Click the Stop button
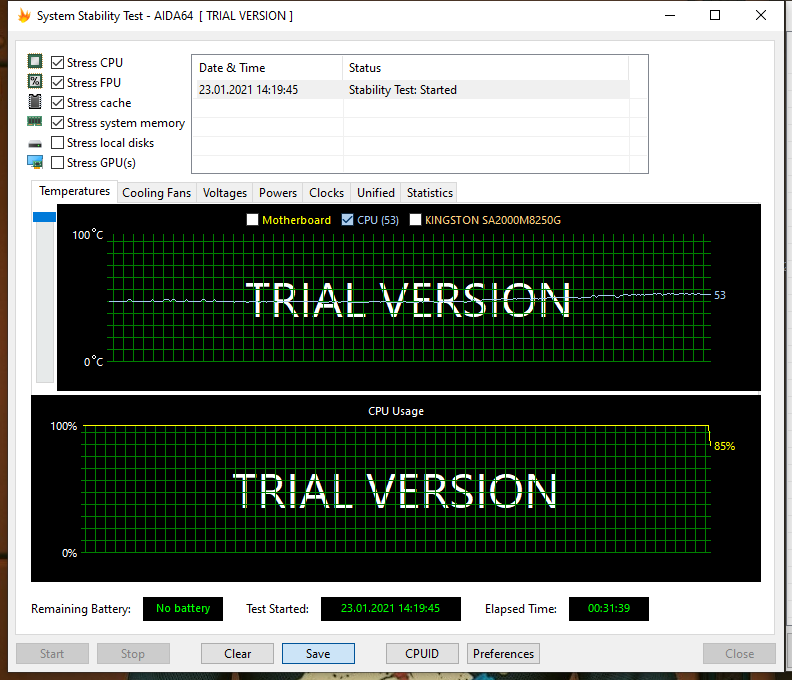 point(133,654)
